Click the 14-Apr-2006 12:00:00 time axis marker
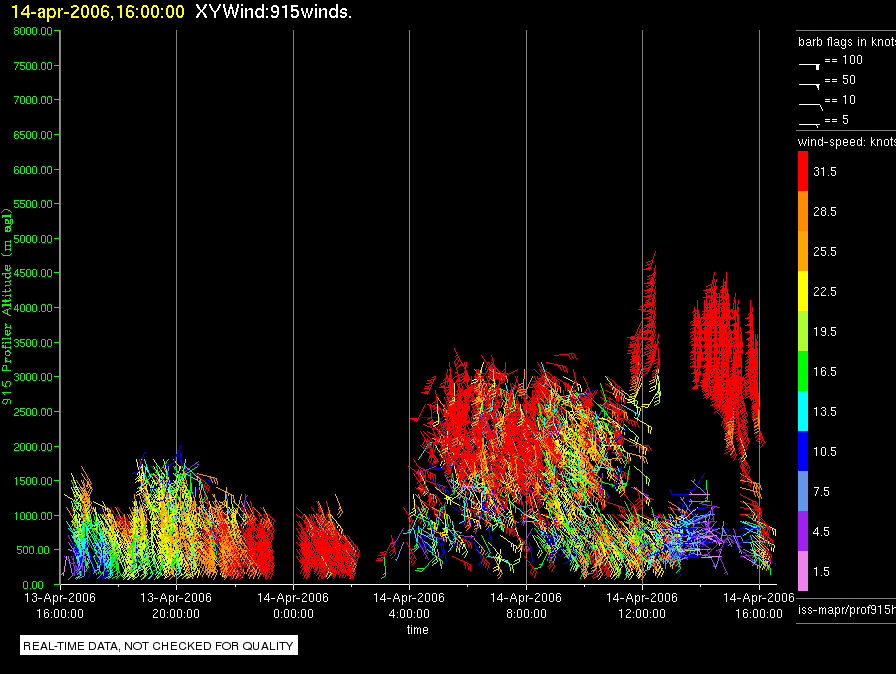Image resolution: width=896 pixels, height=674 pixels. [x=642, y=605]
